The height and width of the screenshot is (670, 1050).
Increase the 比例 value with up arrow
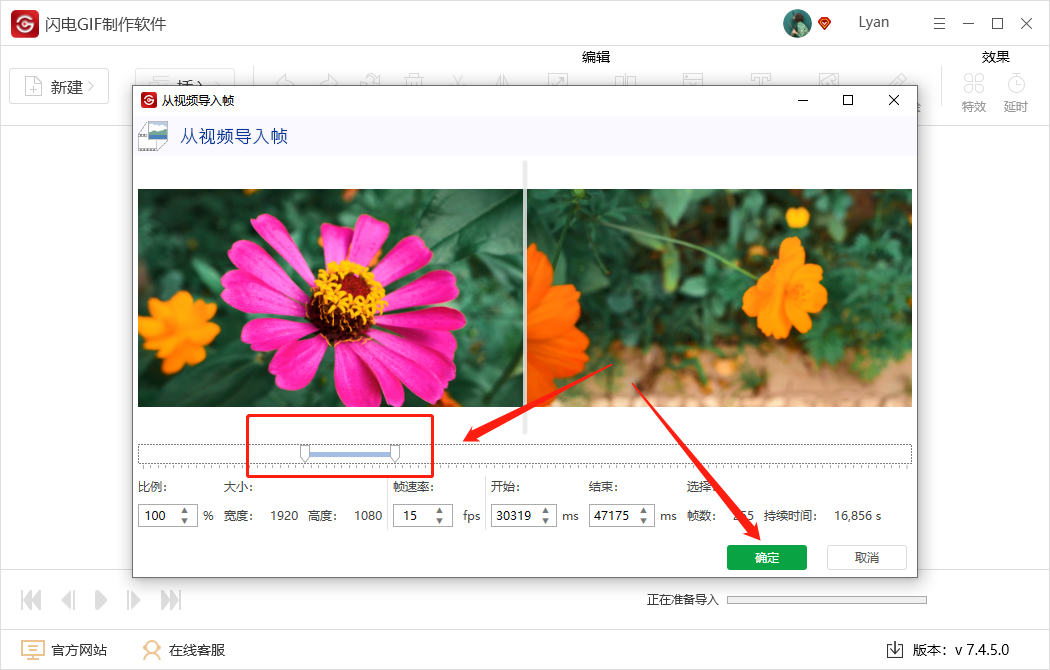pyautogui.click(x=184, y=511)
